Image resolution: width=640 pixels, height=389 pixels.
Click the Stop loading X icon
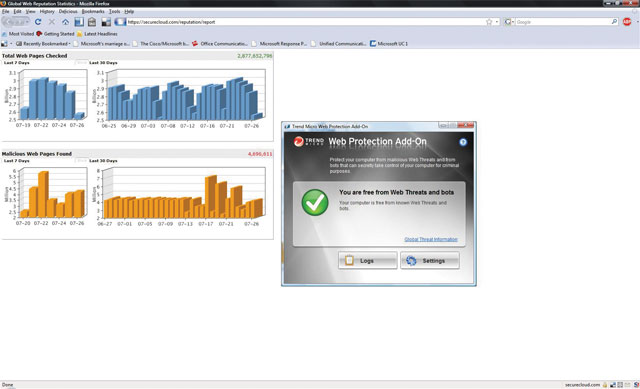[x=52, y=22]
